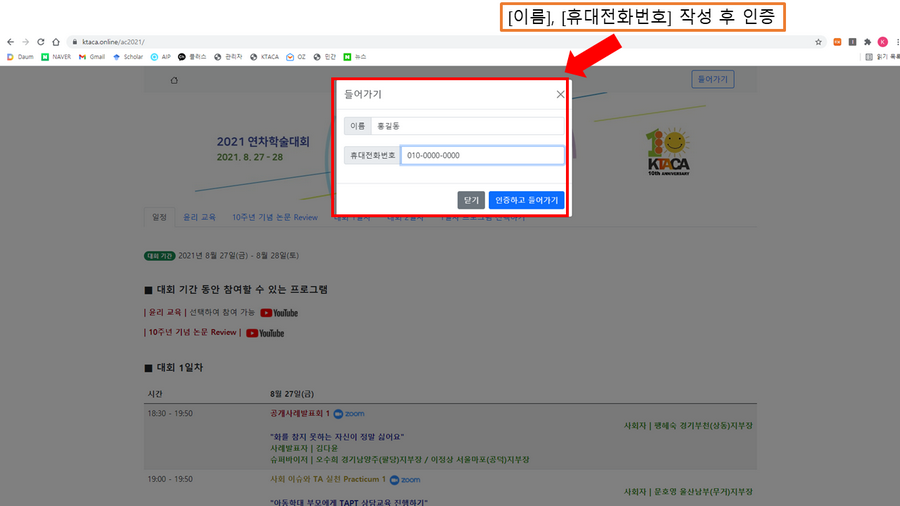Click the zoom logo next to Practicum 1
This screenshot has height=506, width=900.
click(405, 480)
